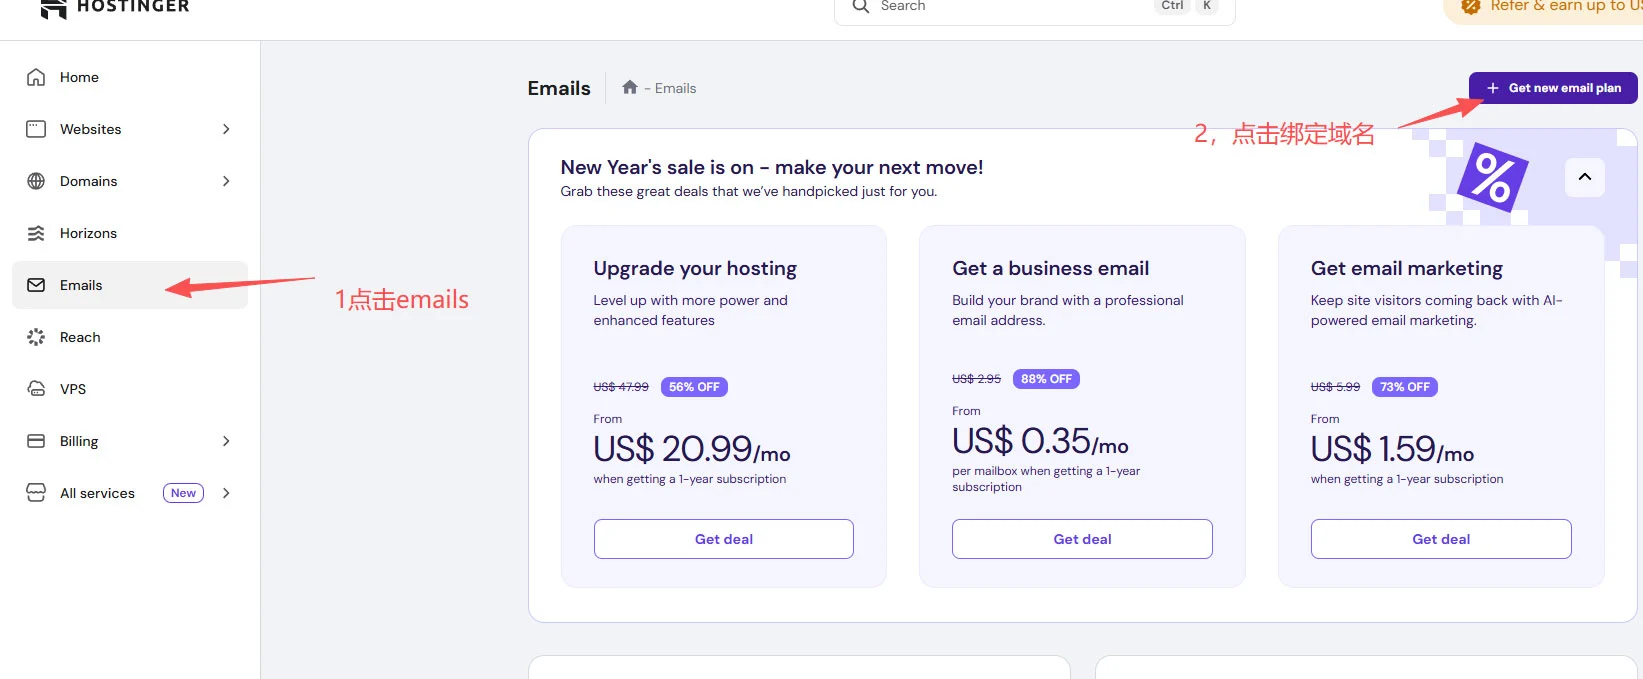
Task: Open All services menu item
Action: [97, 493]
